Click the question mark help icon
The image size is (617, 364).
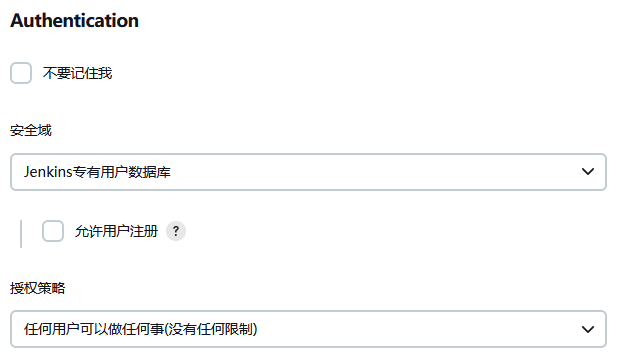tap(175, 231)
